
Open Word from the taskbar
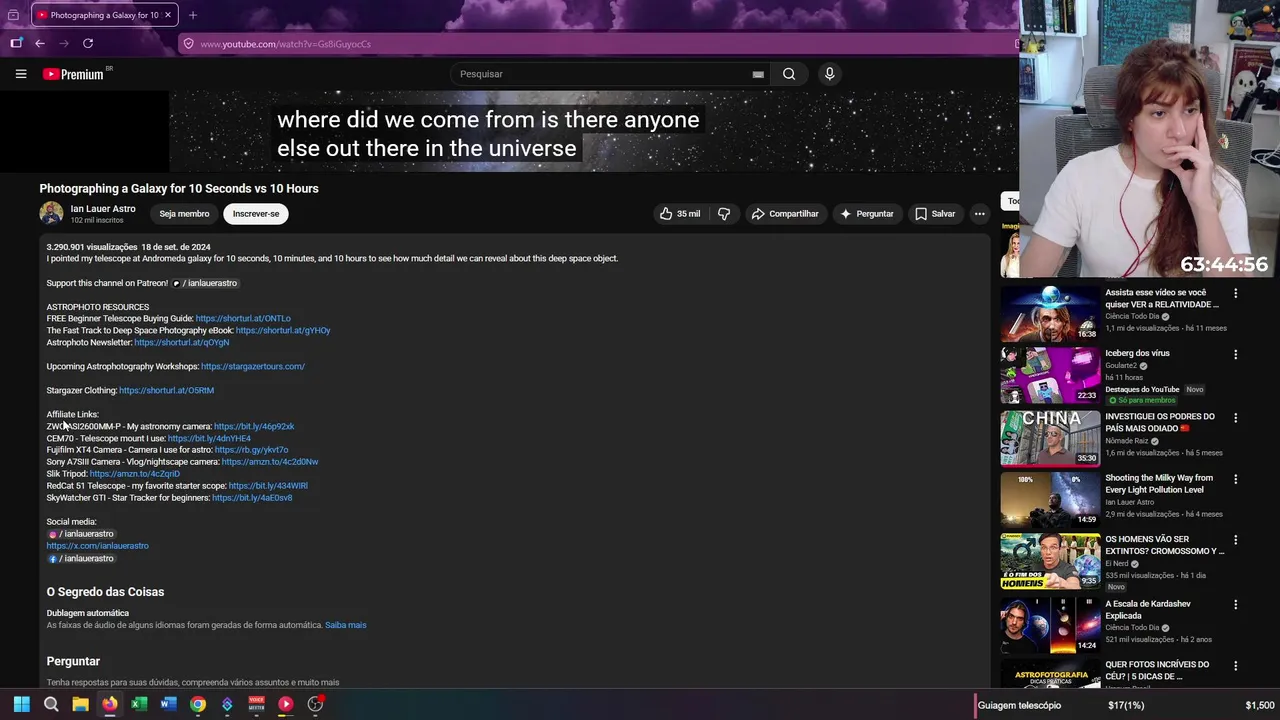pyautogui.click(x=168, y=704)
